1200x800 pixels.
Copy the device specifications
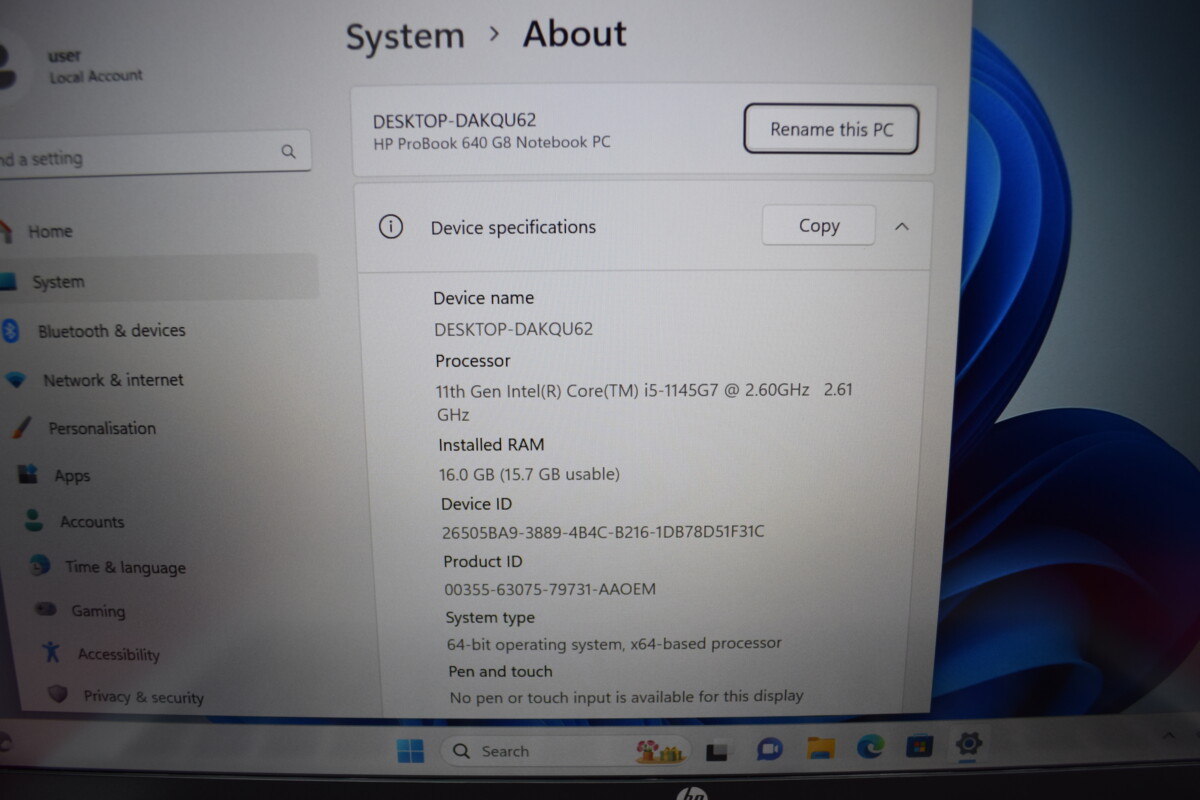point(819,226)
